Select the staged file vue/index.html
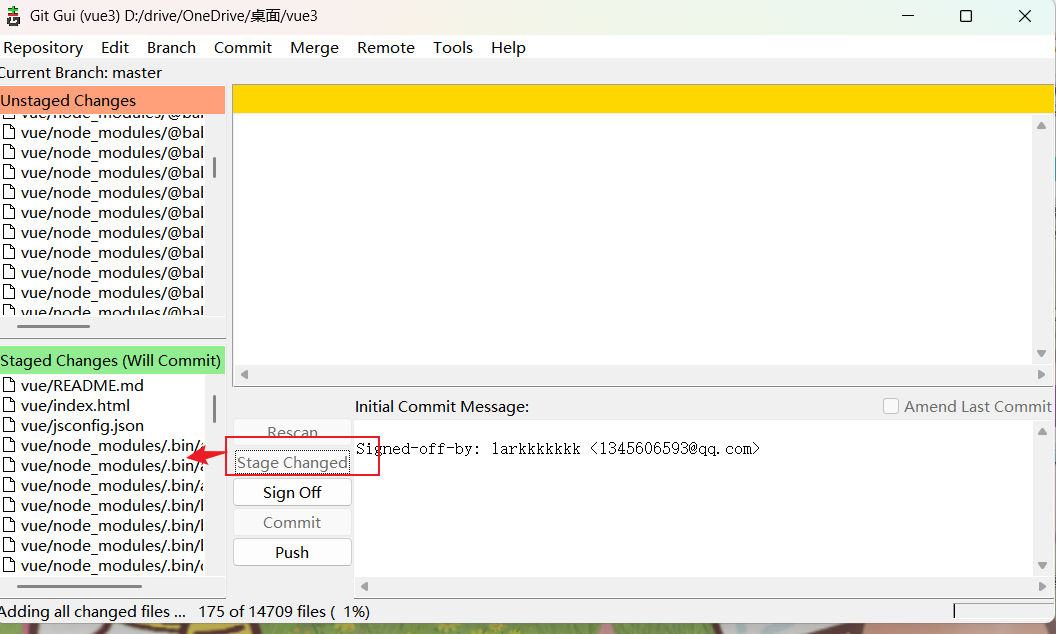The width and height of the screenshot is (1056, 634). (75, 406)
